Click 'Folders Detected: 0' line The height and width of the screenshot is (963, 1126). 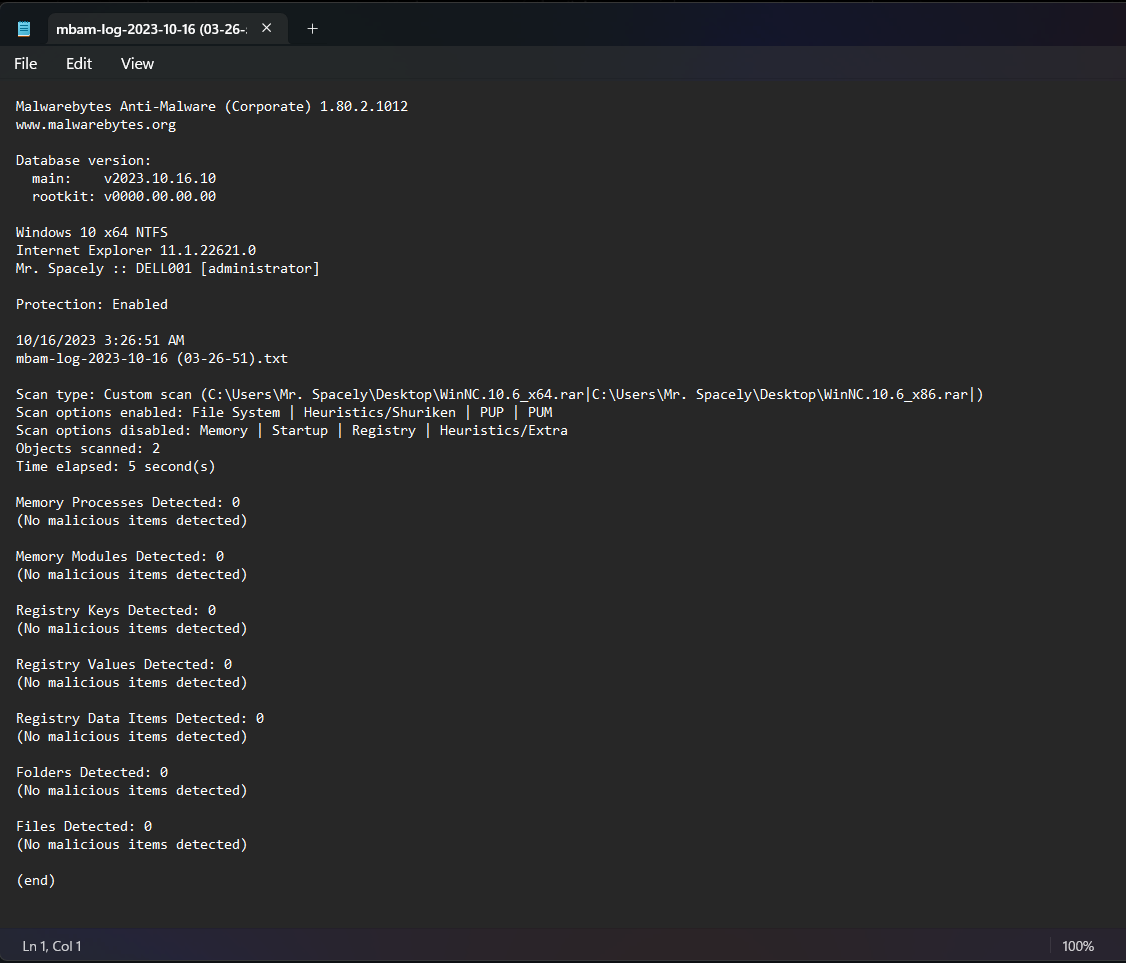pos(92,772)
